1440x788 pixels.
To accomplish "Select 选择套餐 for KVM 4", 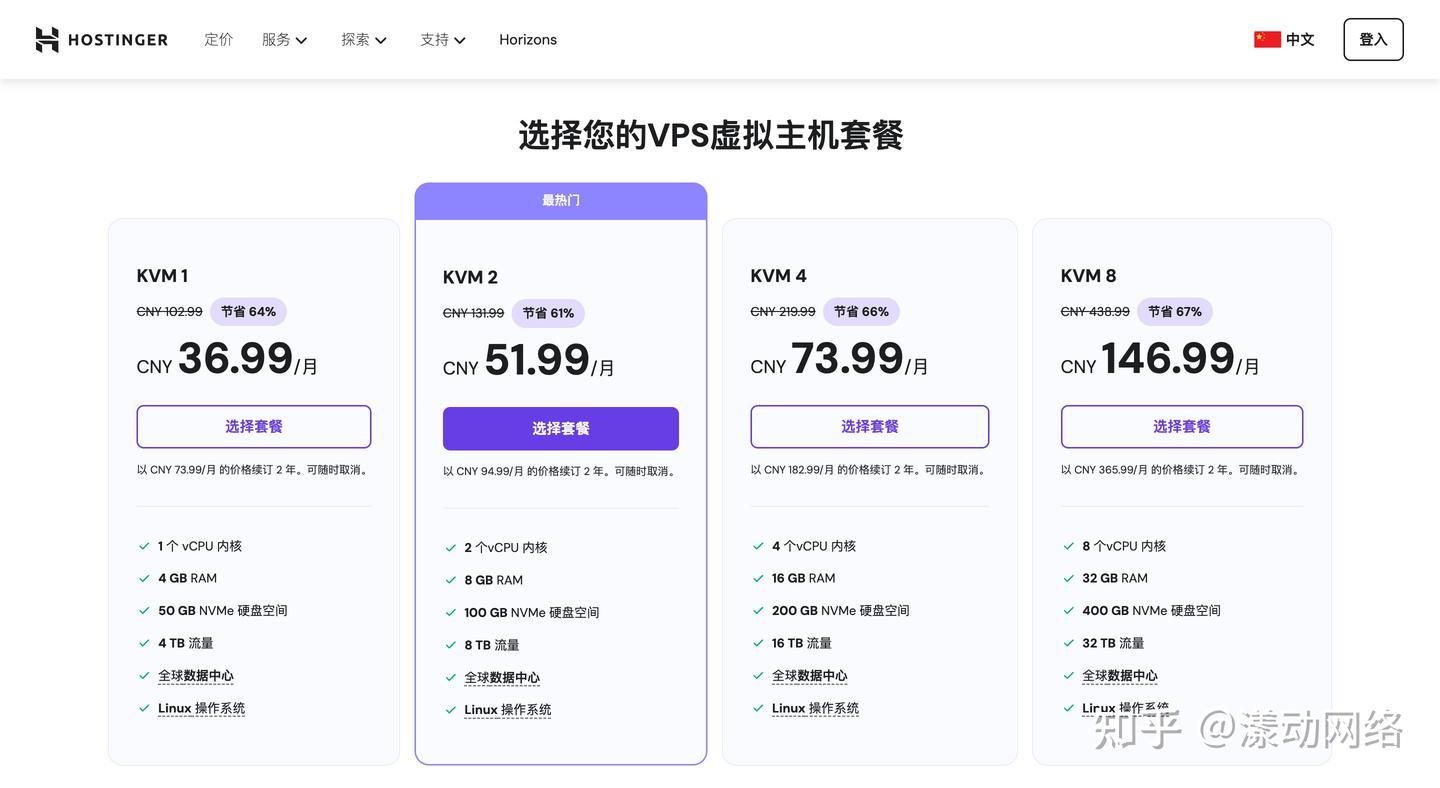I will pos(869,426).
